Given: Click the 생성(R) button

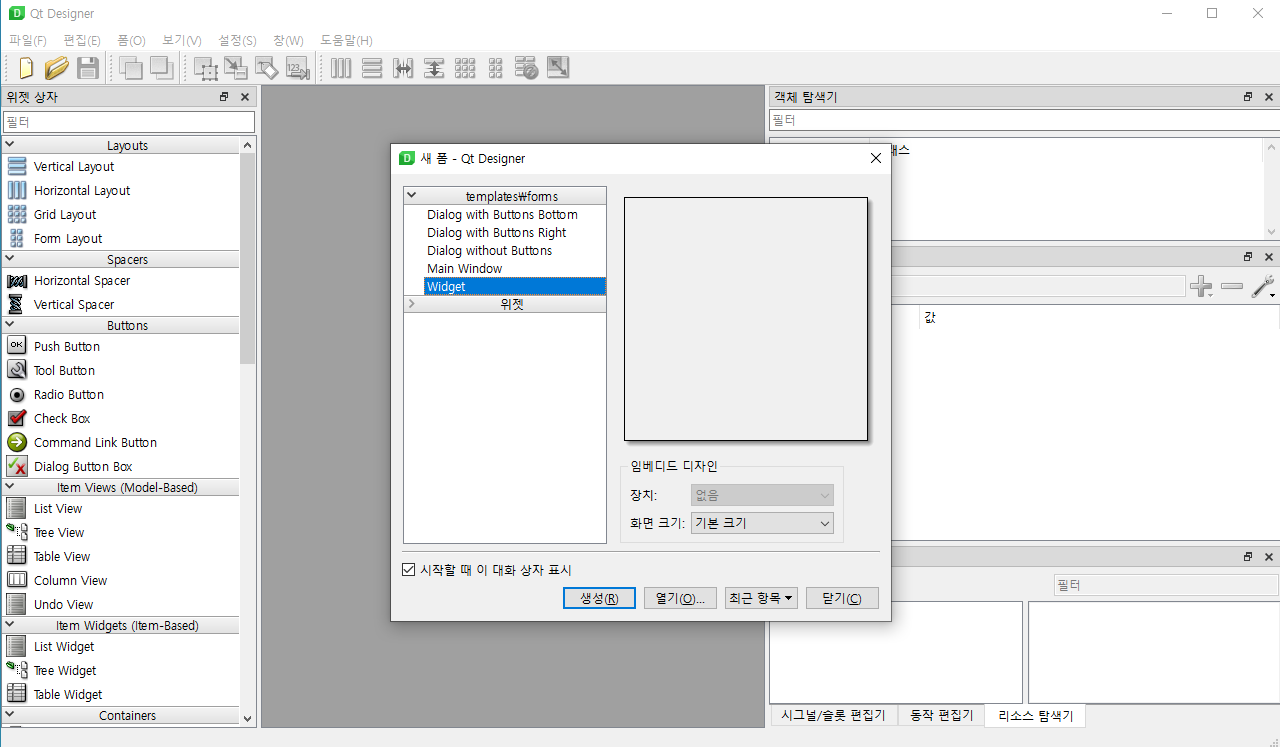Looking at the screenshot, I should click(x=599, y=598).
